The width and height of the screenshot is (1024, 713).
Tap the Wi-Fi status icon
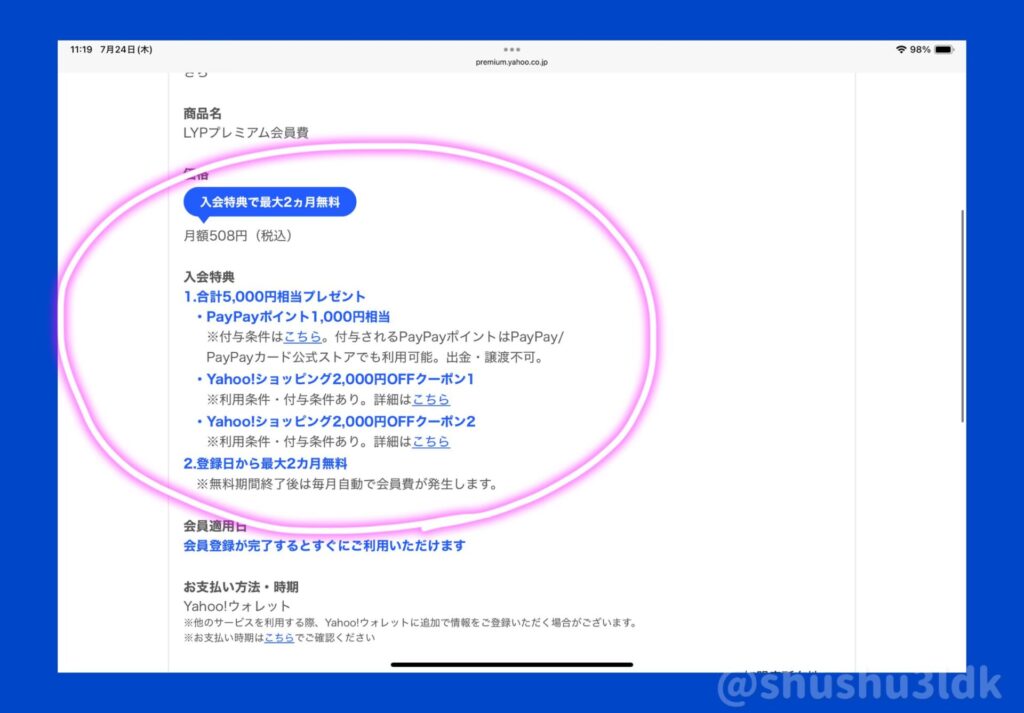pyautogui.click(x=901, y=50)
